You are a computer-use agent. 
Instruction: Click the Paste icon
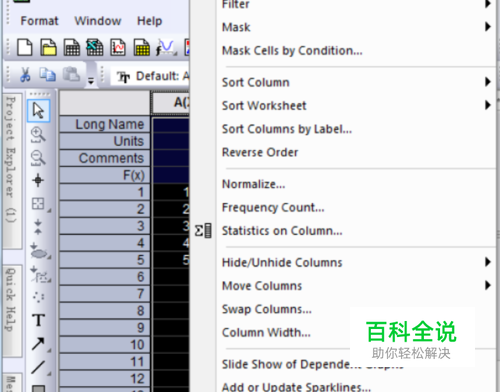(71, 74)
